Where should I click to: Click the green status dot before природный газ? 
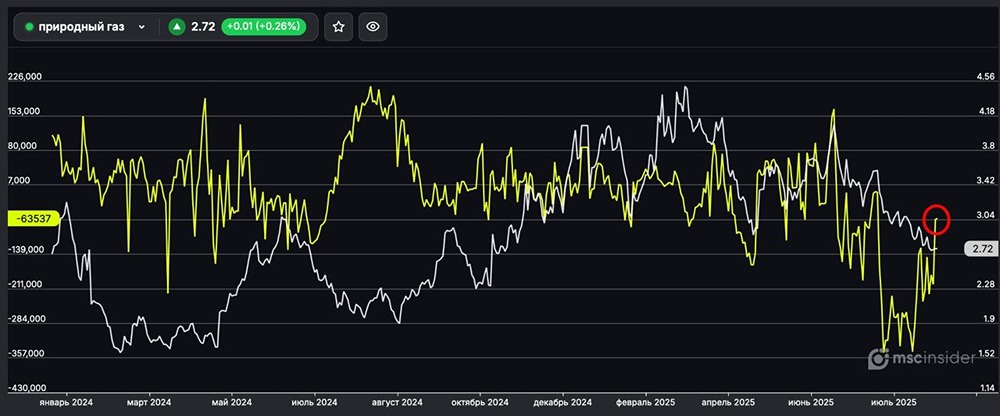[29, 28]
